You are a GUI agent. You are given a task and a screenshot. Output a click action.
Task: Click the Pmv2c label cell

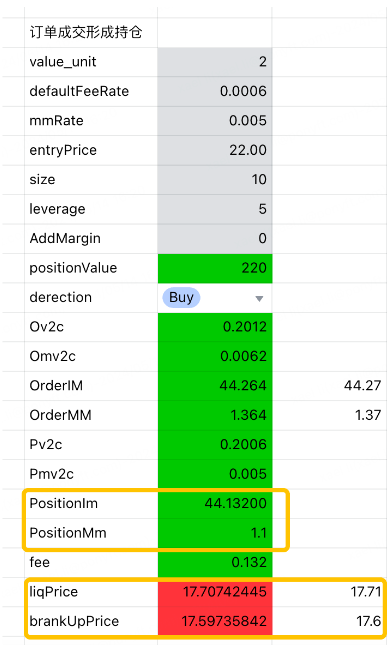[x=91, y=475]
